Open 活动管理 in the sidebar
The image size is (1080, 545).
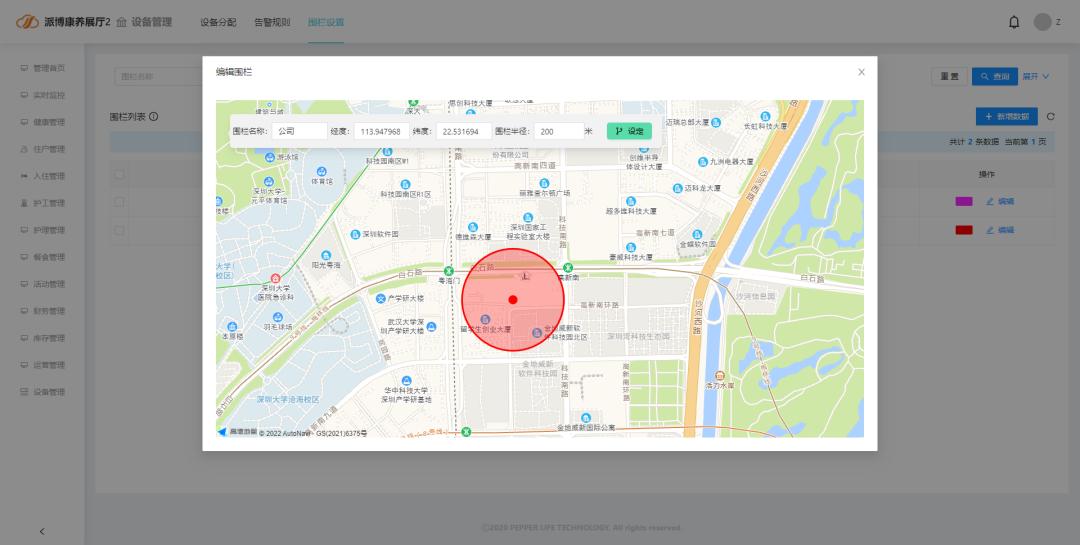pyautogui.click(x=43, y=284)
